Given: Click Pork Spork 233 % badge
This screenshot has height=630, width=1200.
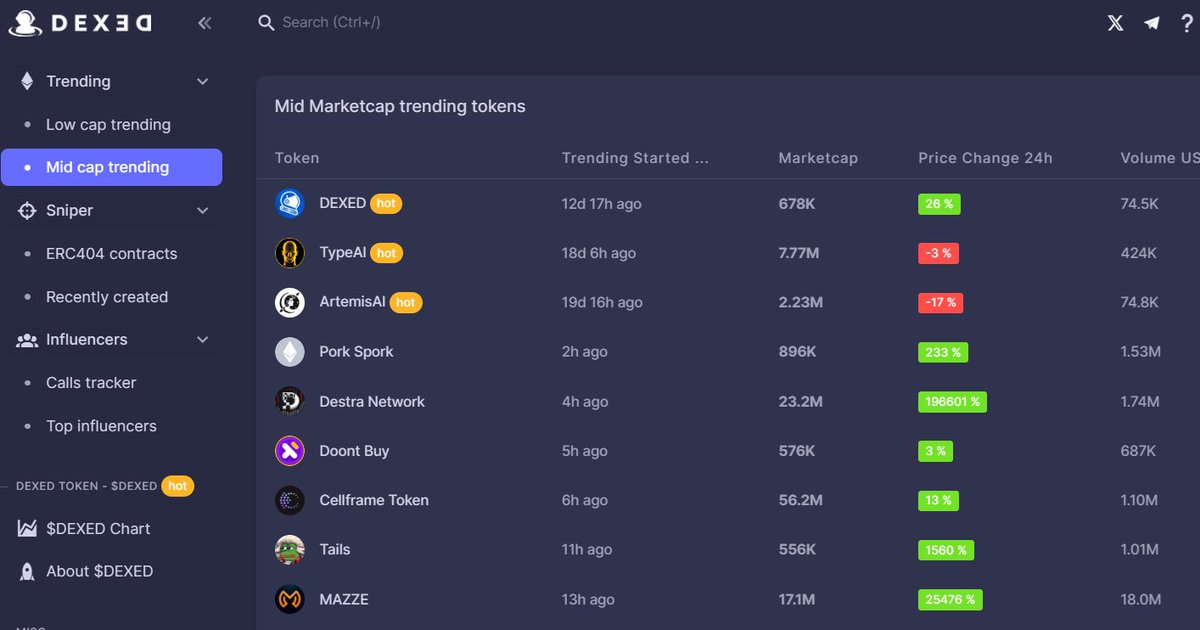Looking at the screenshot, I should click(x=943, y=352).
